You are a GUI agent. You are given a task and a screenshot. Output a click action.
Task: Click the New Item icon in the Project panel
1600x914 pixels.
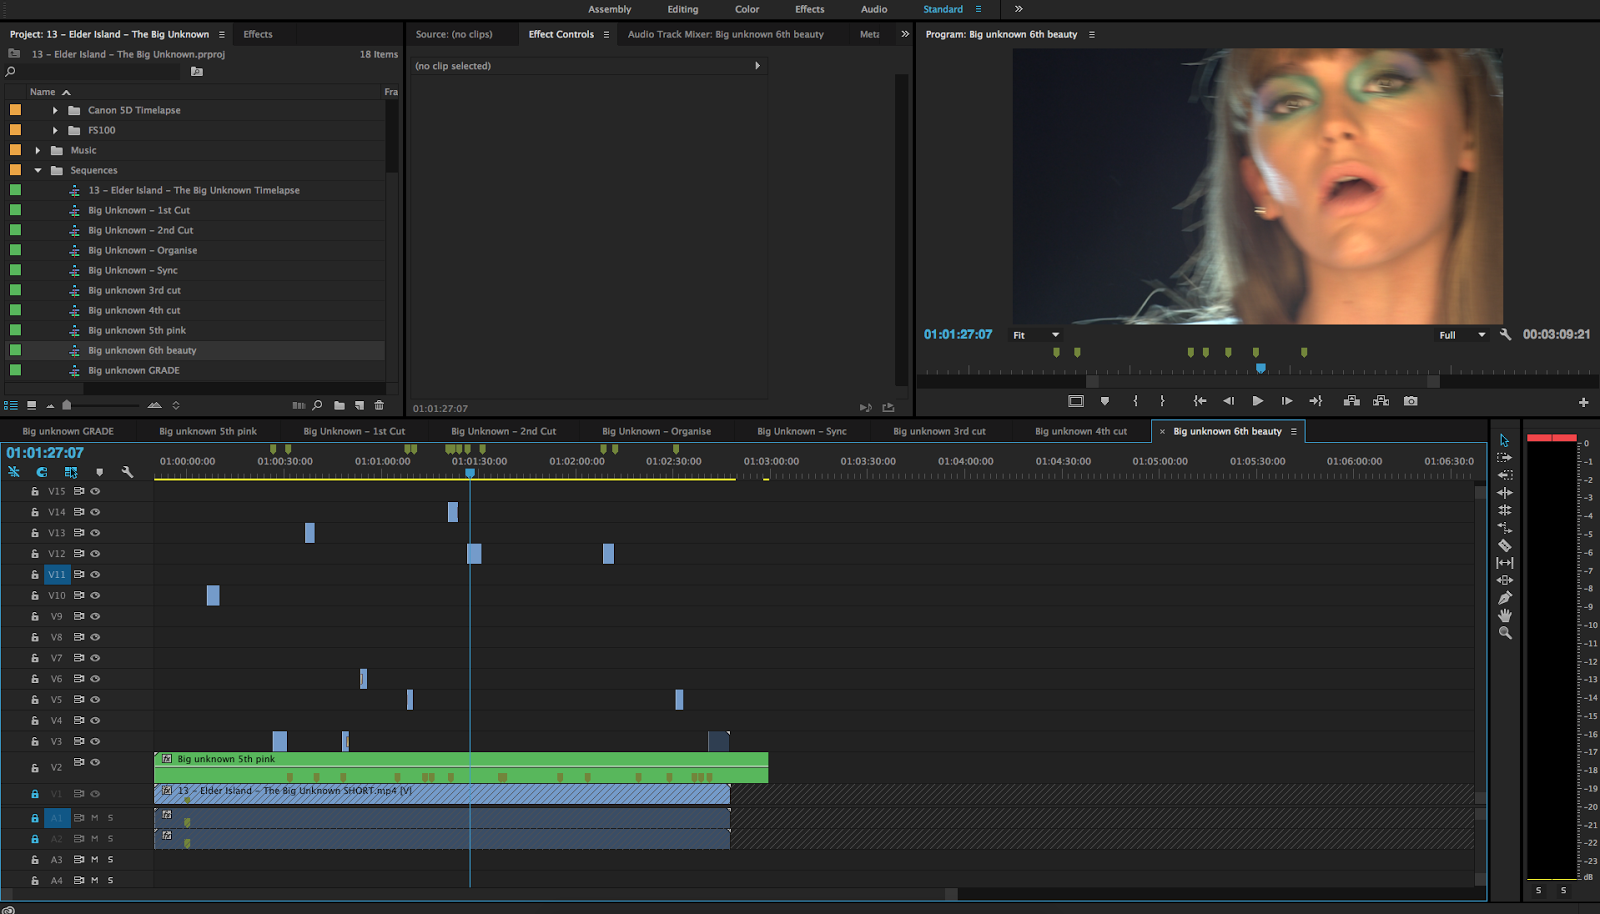(x=359, y=405)
